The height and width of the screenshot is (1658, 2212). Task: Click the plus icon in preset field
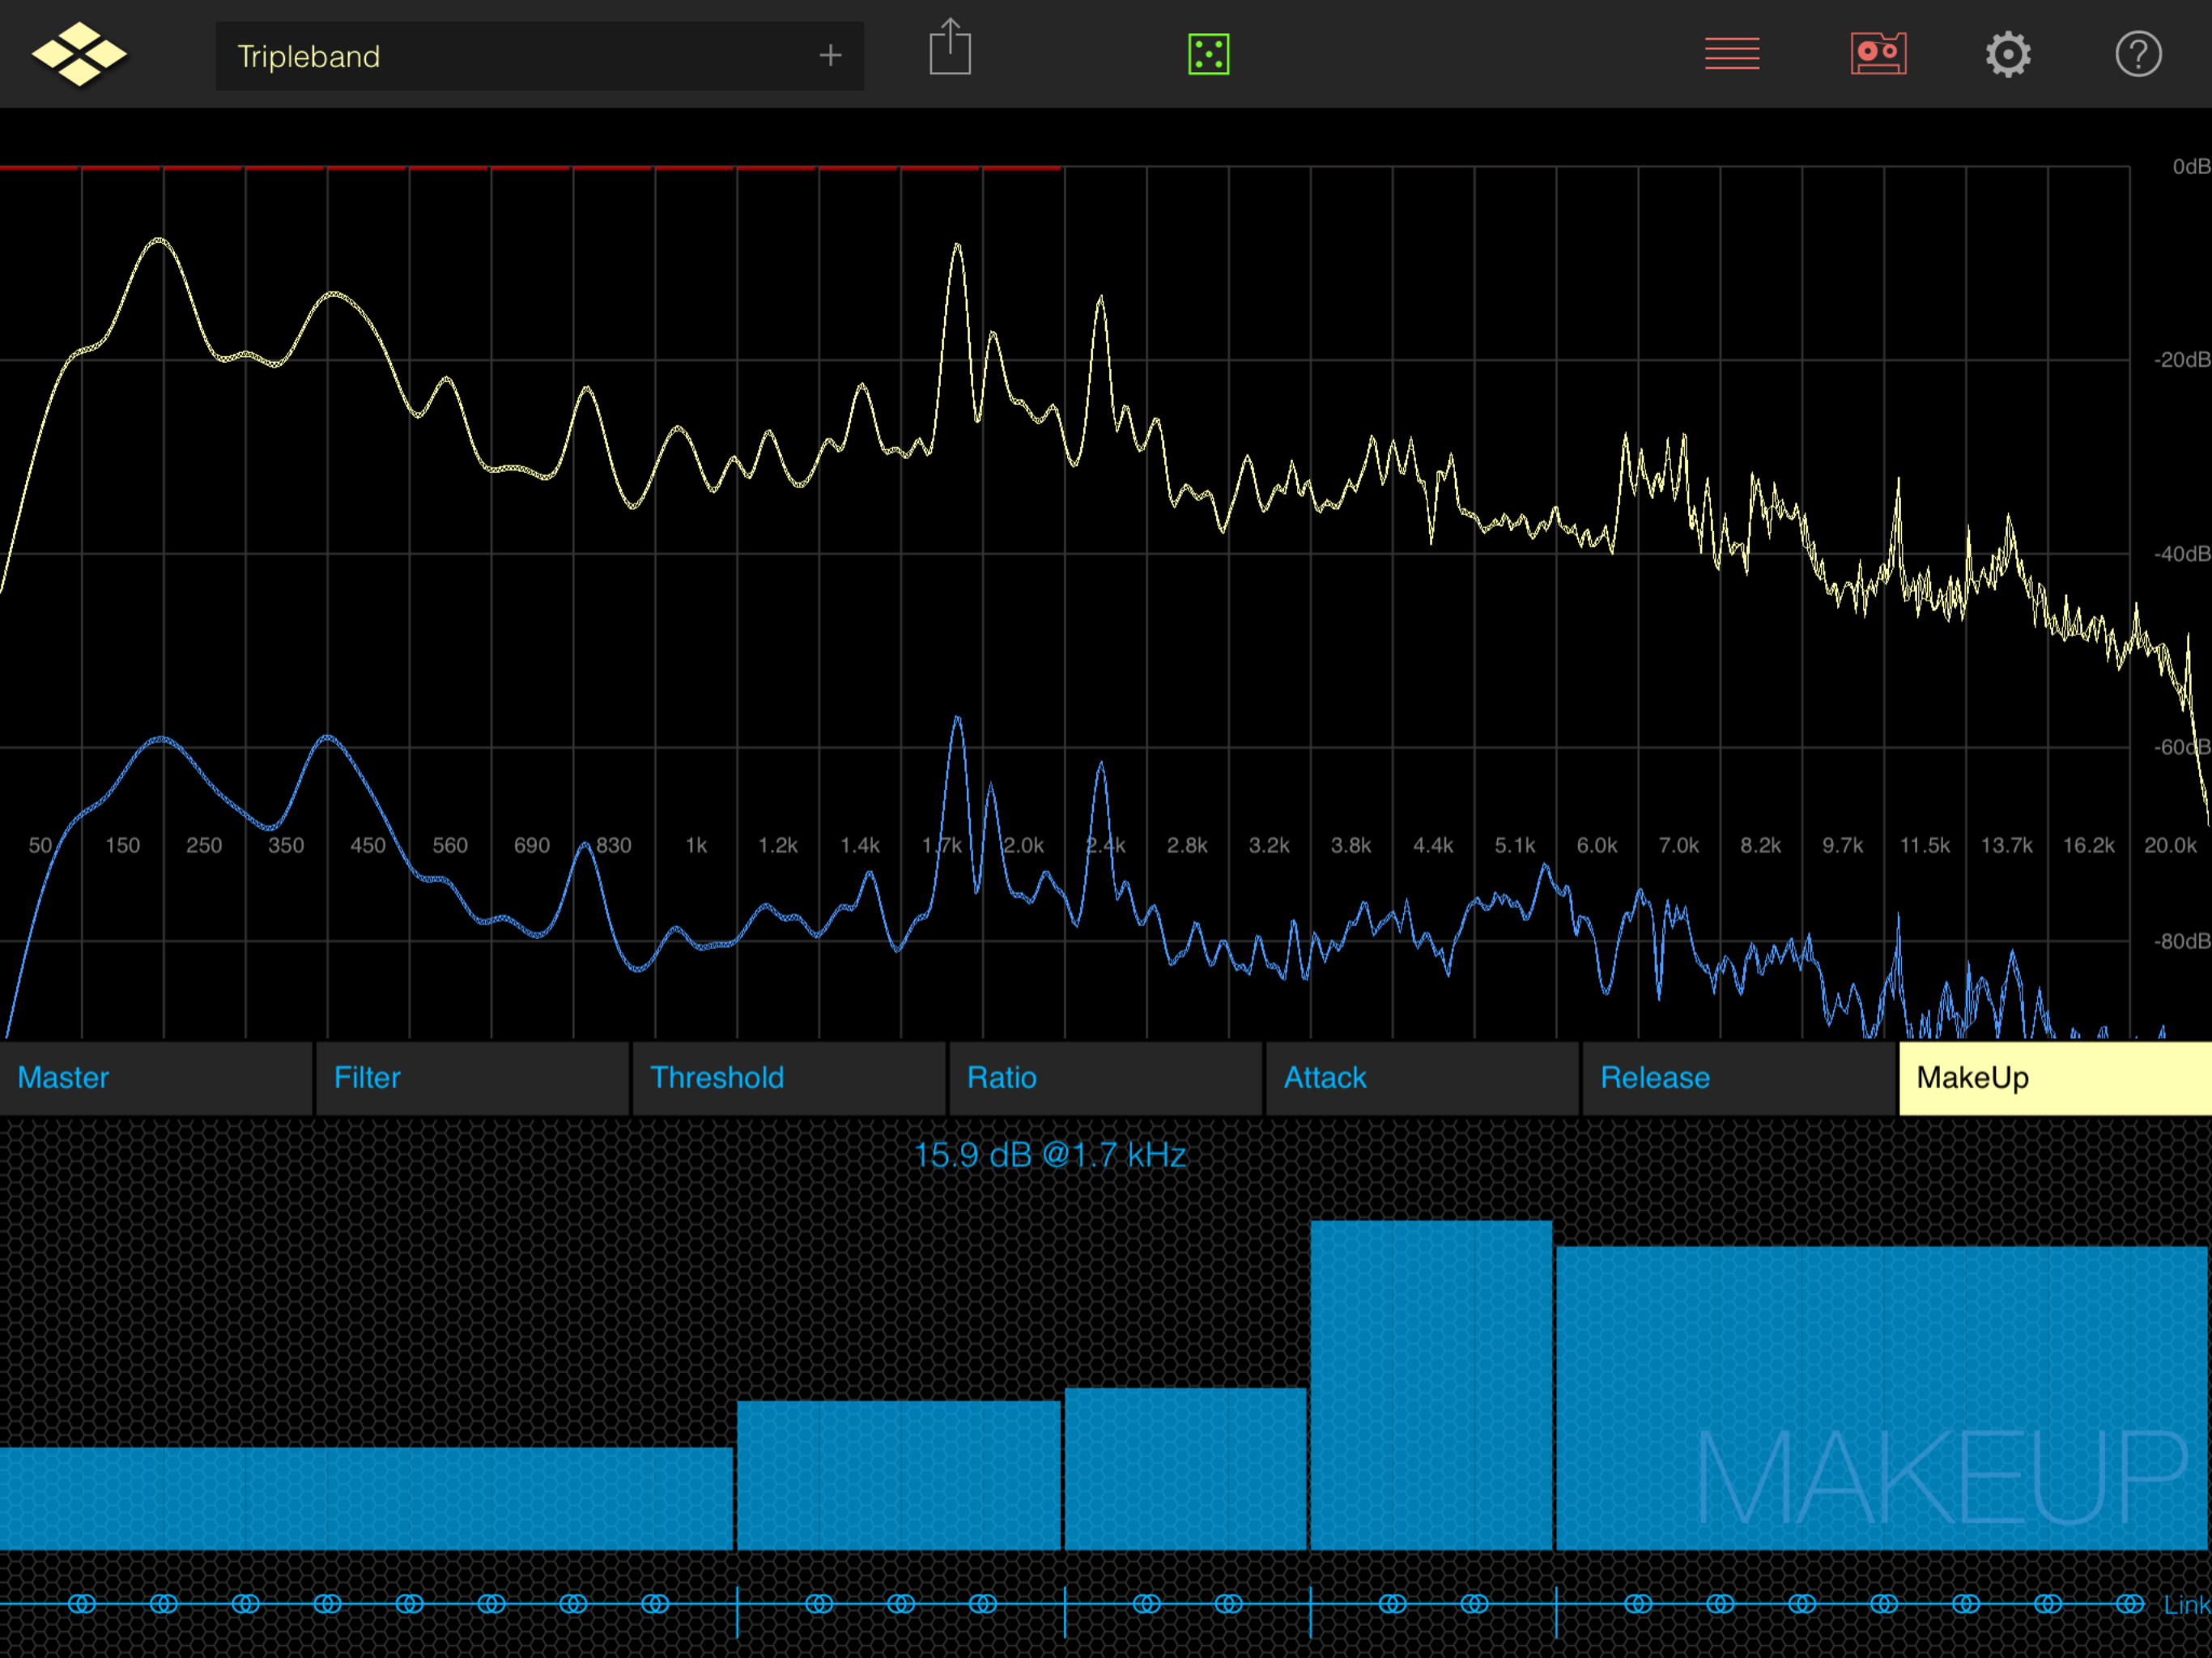click(x=830, y=56)
